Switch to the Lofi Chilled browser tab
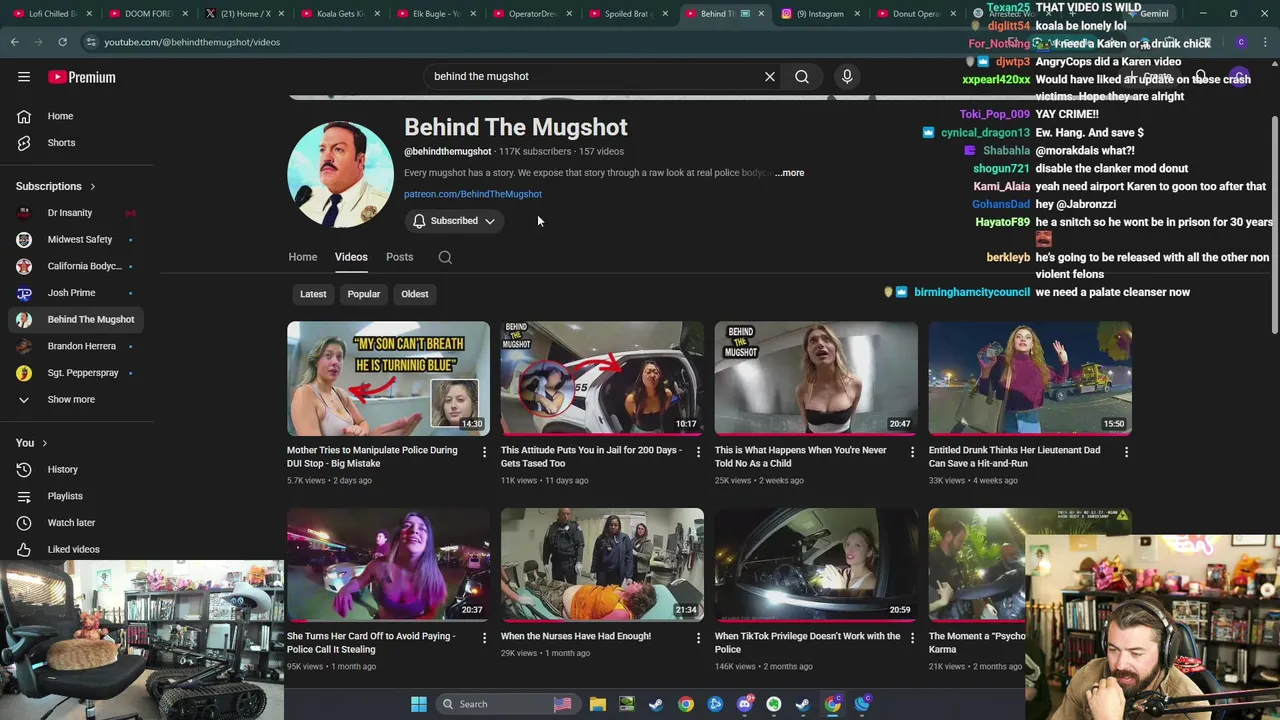Screen dimensions: 1280x720 [x=53, y=14]
